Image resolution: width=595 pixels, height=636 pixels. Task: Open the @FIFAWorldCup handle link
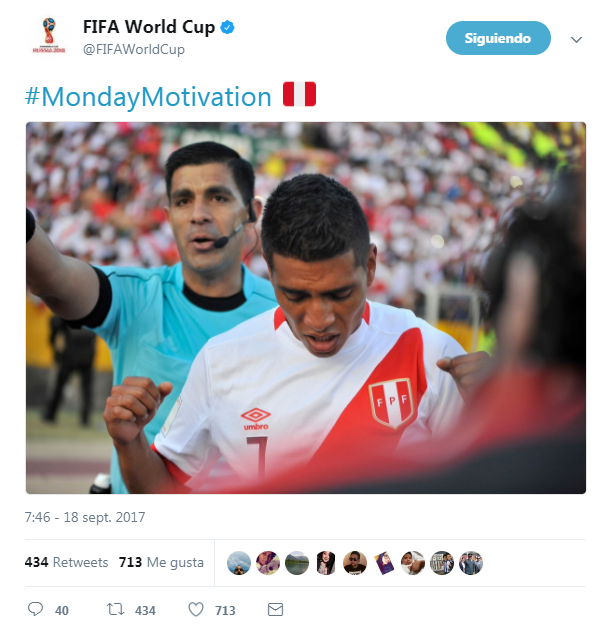[134, 49]
